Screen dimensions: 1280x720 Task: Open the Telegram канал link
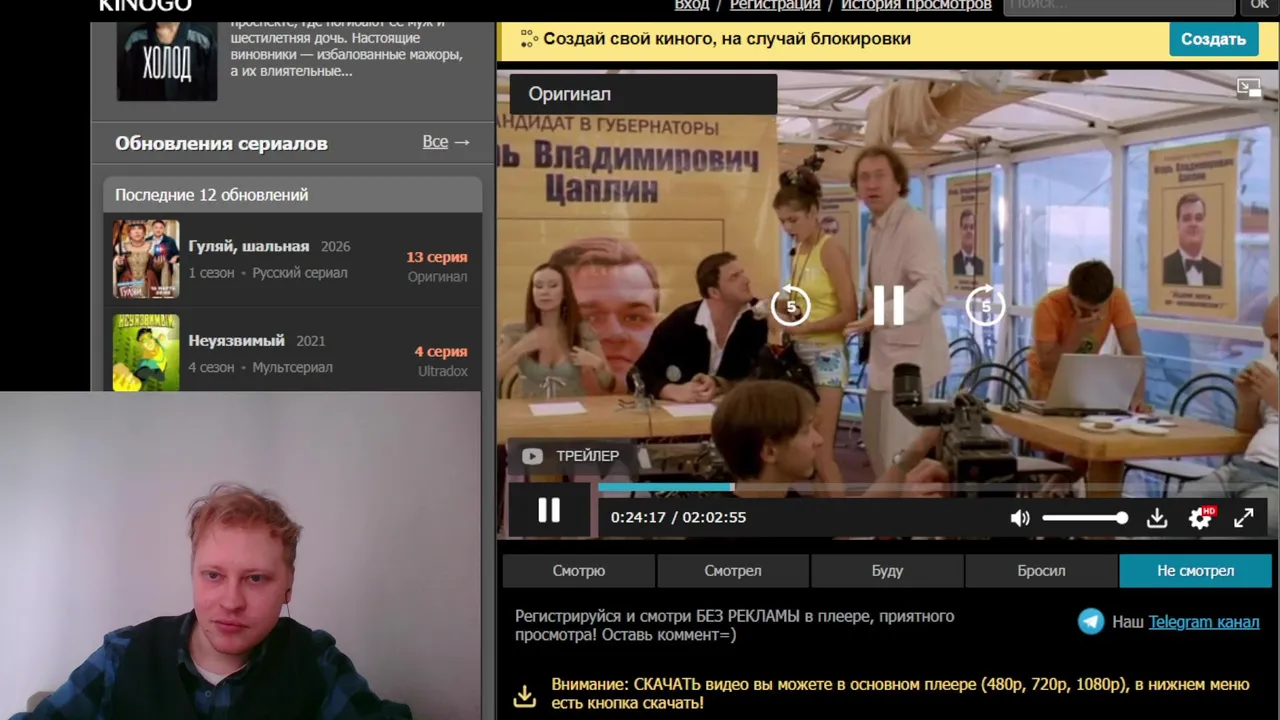1204,622
